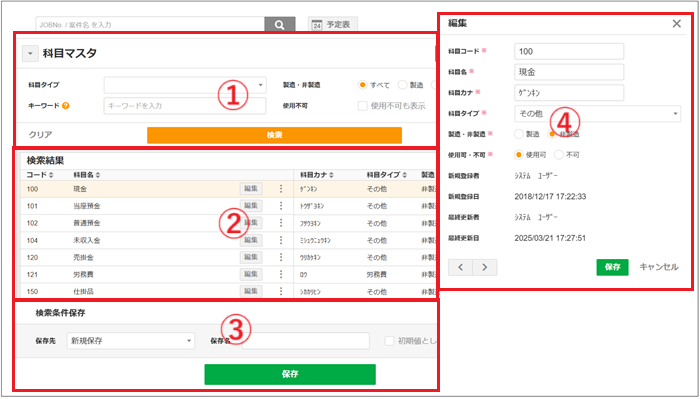This screenshot has height=399, width=700.
Task: Click the magnifier search icon button
Action: click(x=279, y=25)
